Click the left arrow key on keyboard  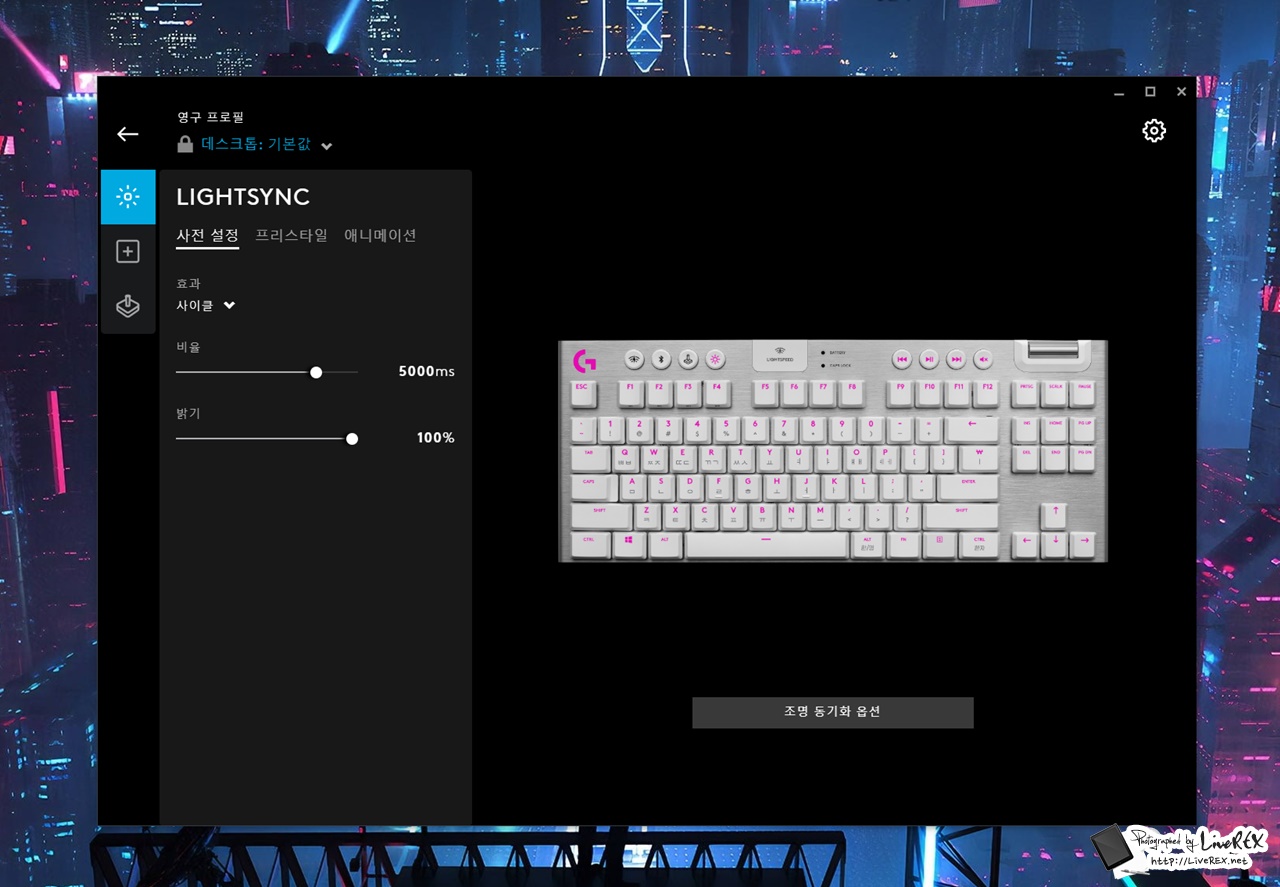pos(1024,544)
